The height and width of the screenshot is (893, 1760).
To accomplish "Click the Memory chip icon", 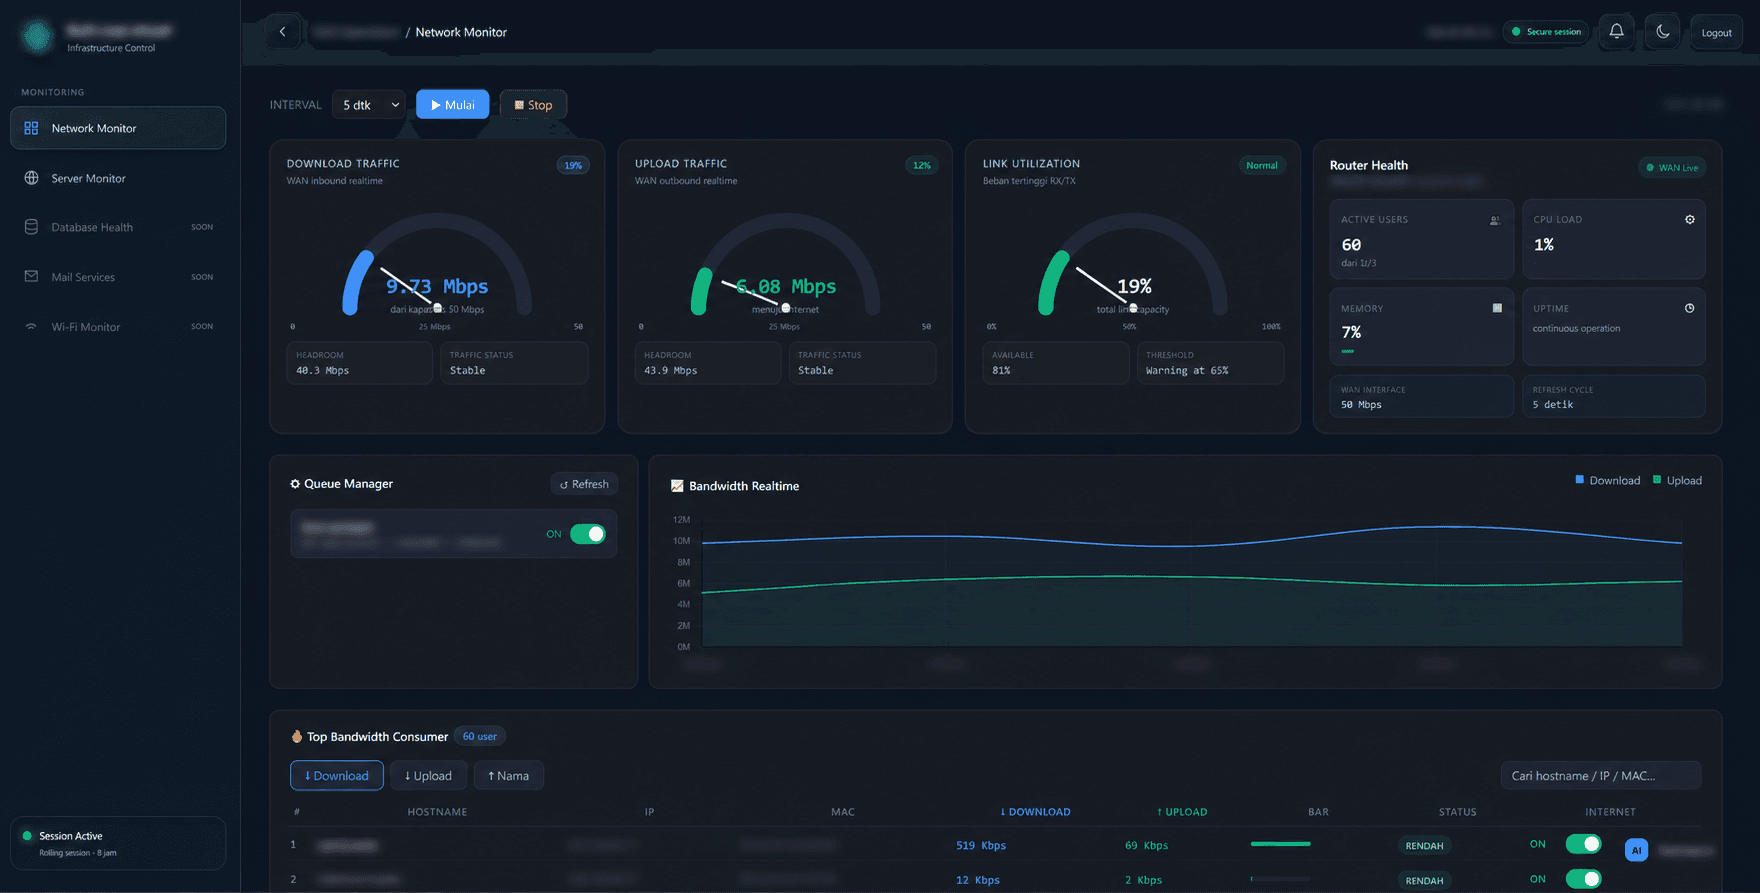I will tap(1497, 308).
